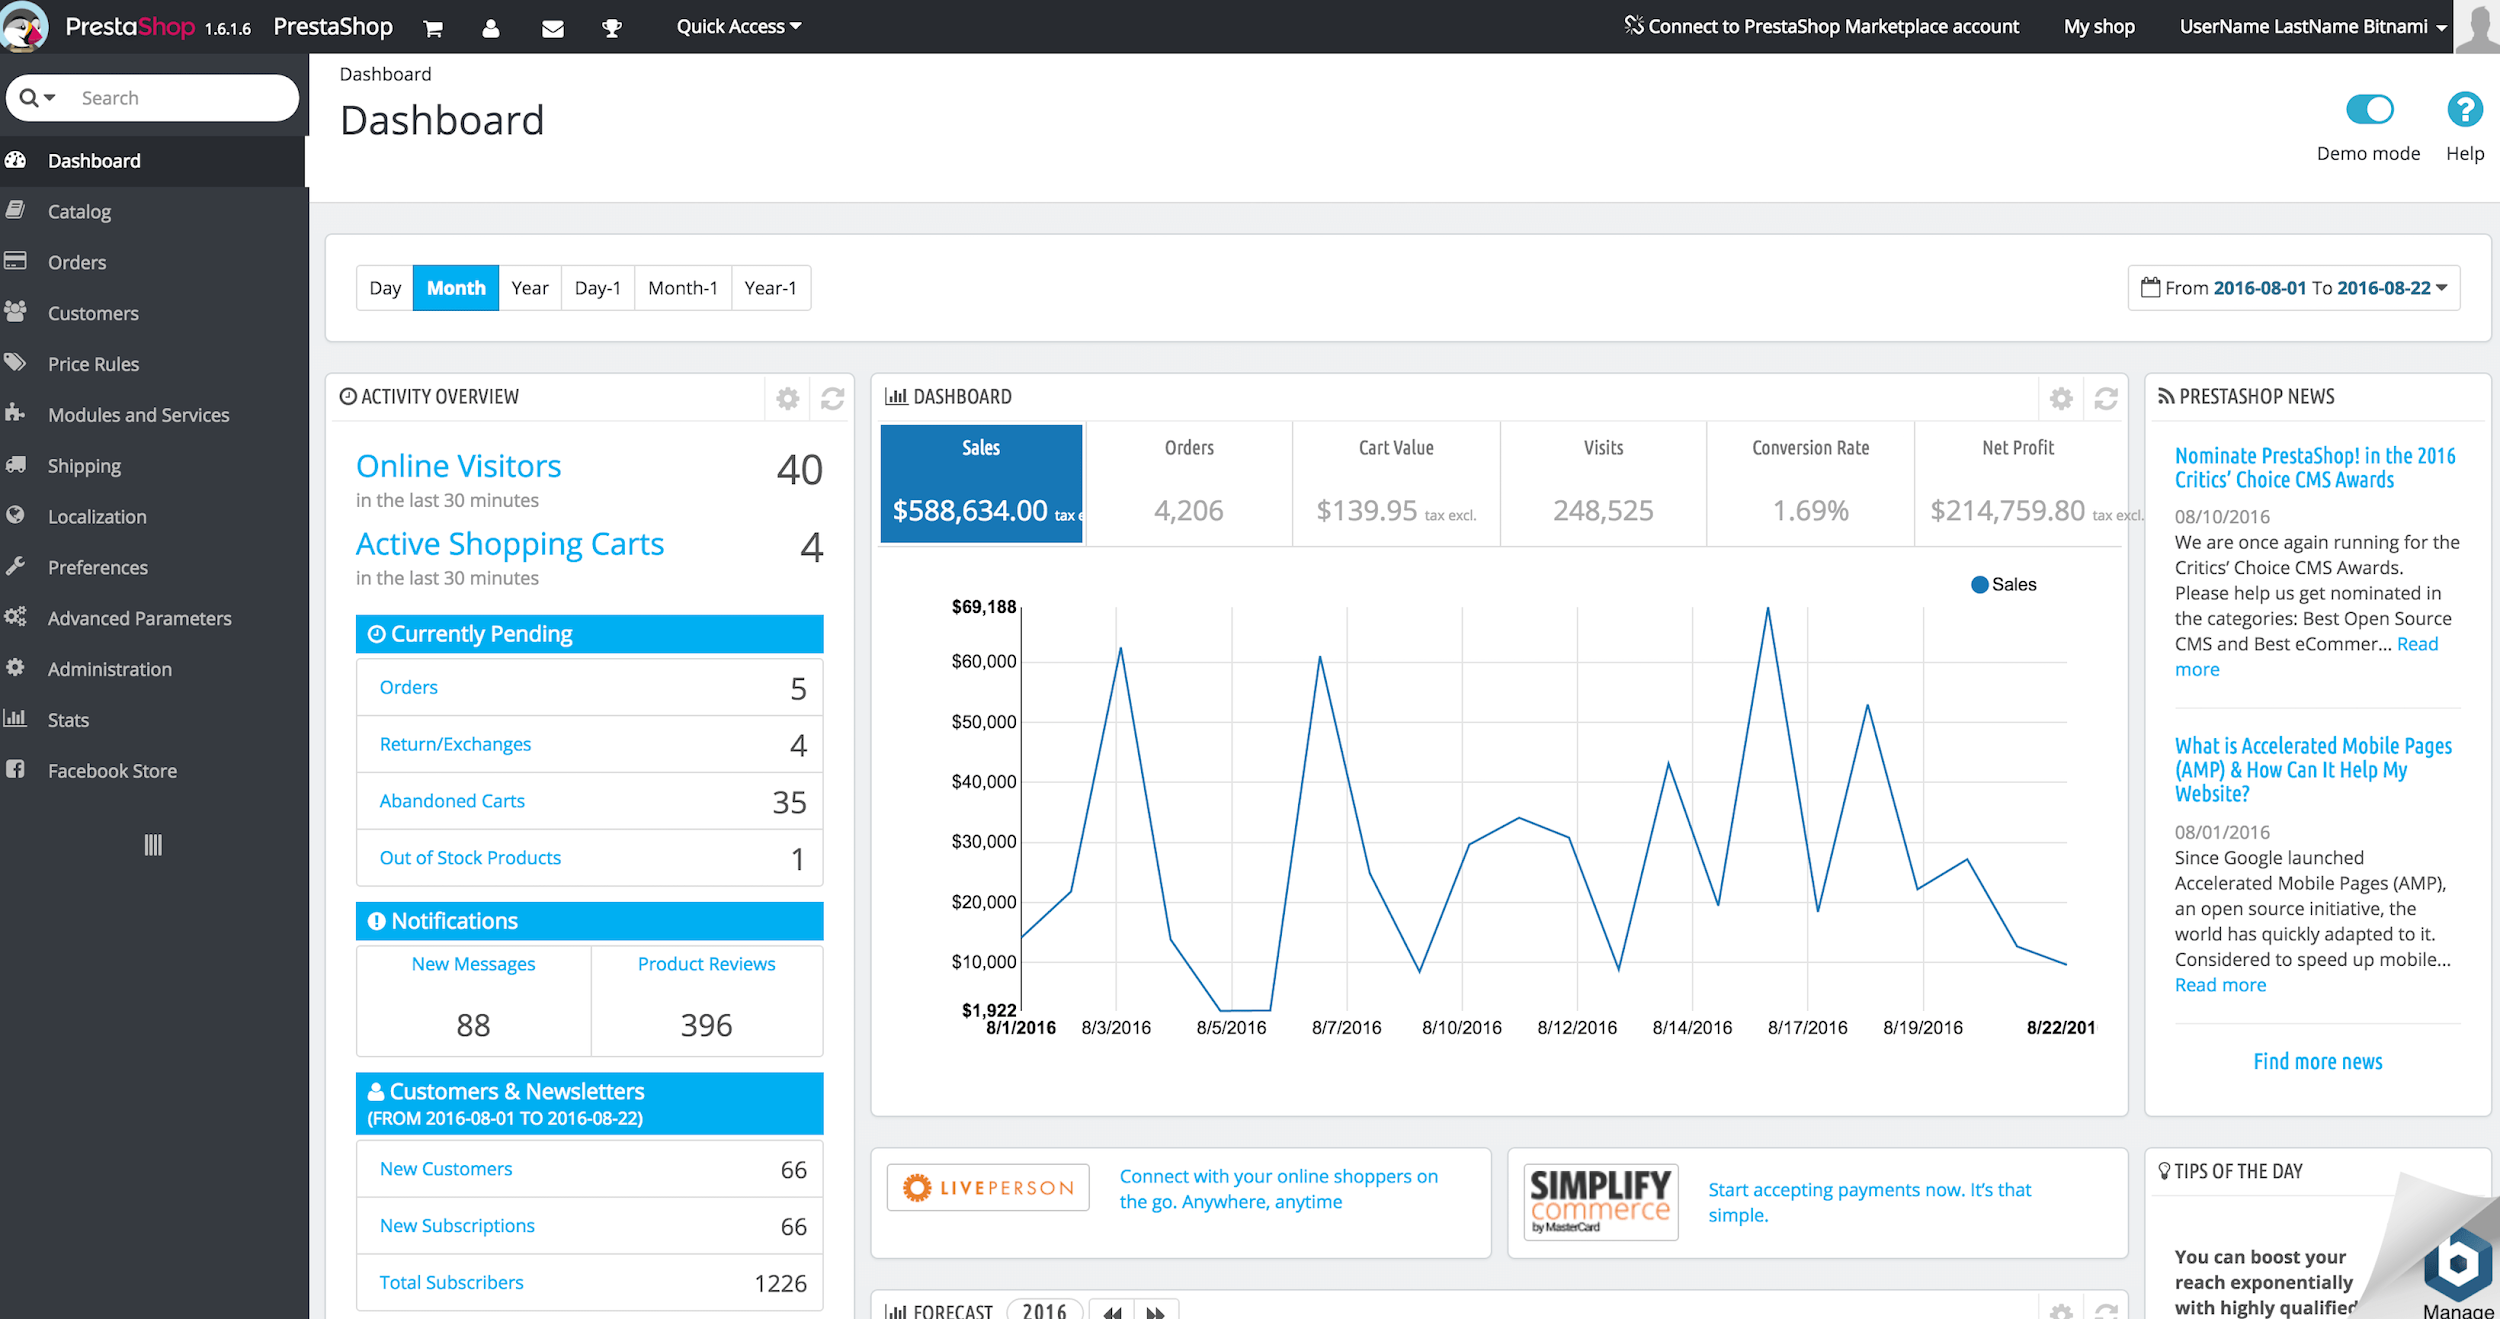2500x1319 pixels.
Task: Open the Activity Overview settings gear
Action: click(x=787, y=397)
